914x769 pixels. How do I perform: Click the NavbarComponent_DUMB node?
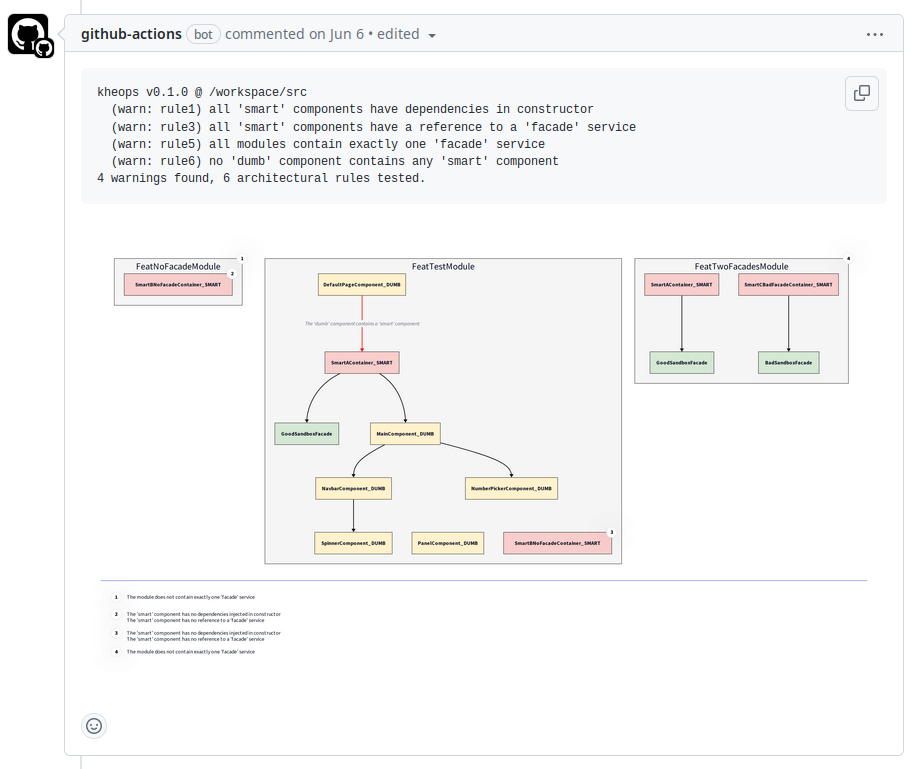tap(353, 489)
